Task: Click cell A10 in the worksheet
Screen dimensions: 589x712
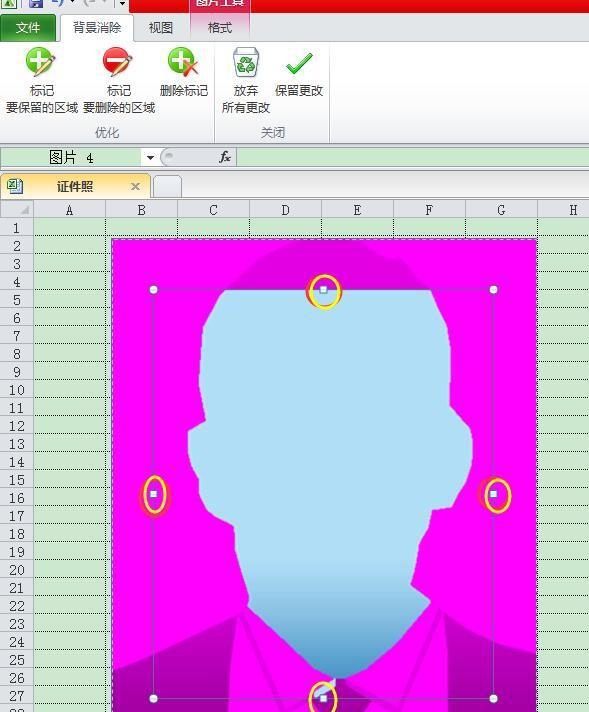Action: click(x=69, y=390)
